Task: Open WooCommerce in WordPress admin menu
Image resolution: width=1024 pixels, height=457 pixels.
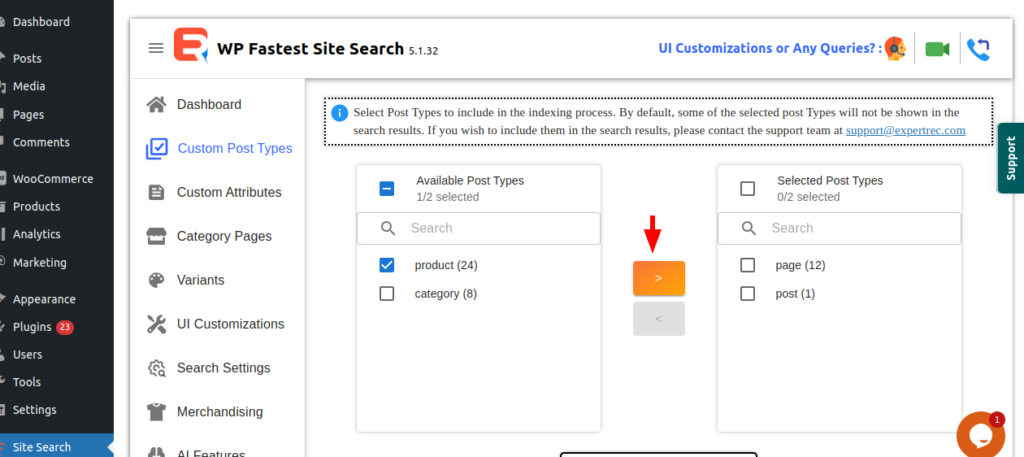Action: pos(52,179)
